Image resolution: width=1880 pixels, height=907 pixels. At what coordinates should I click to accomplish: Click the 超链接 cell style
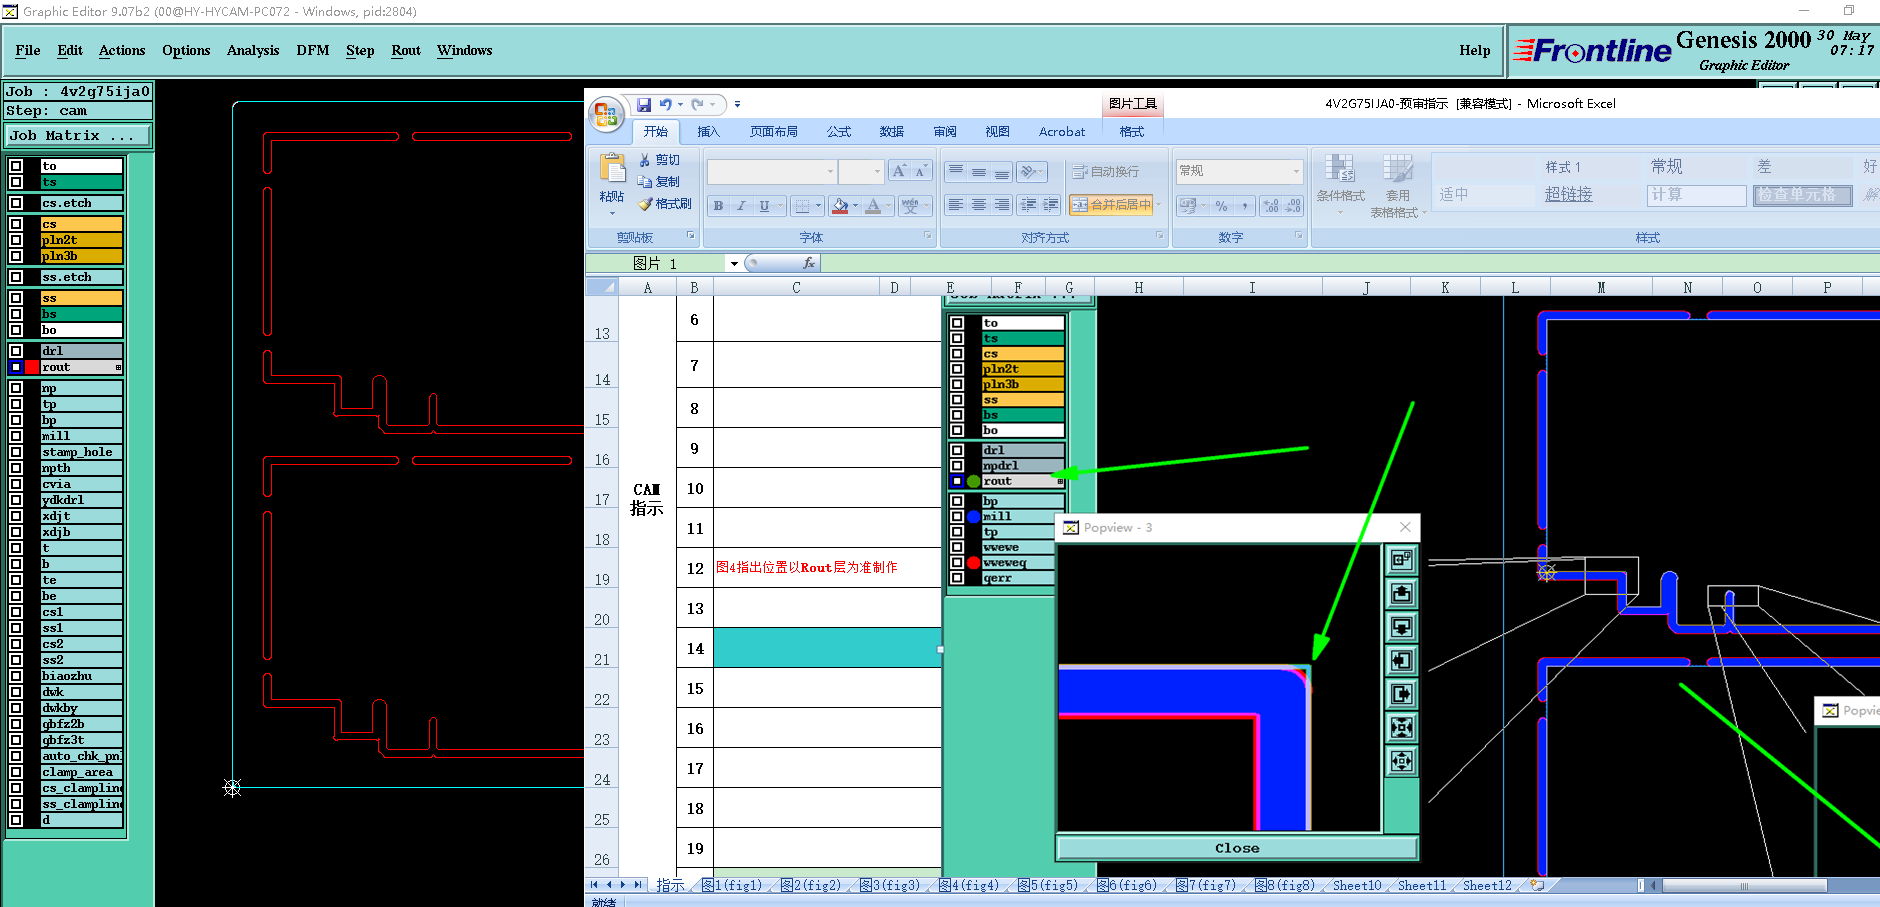pyautogui.click(x=1568, y=195)
